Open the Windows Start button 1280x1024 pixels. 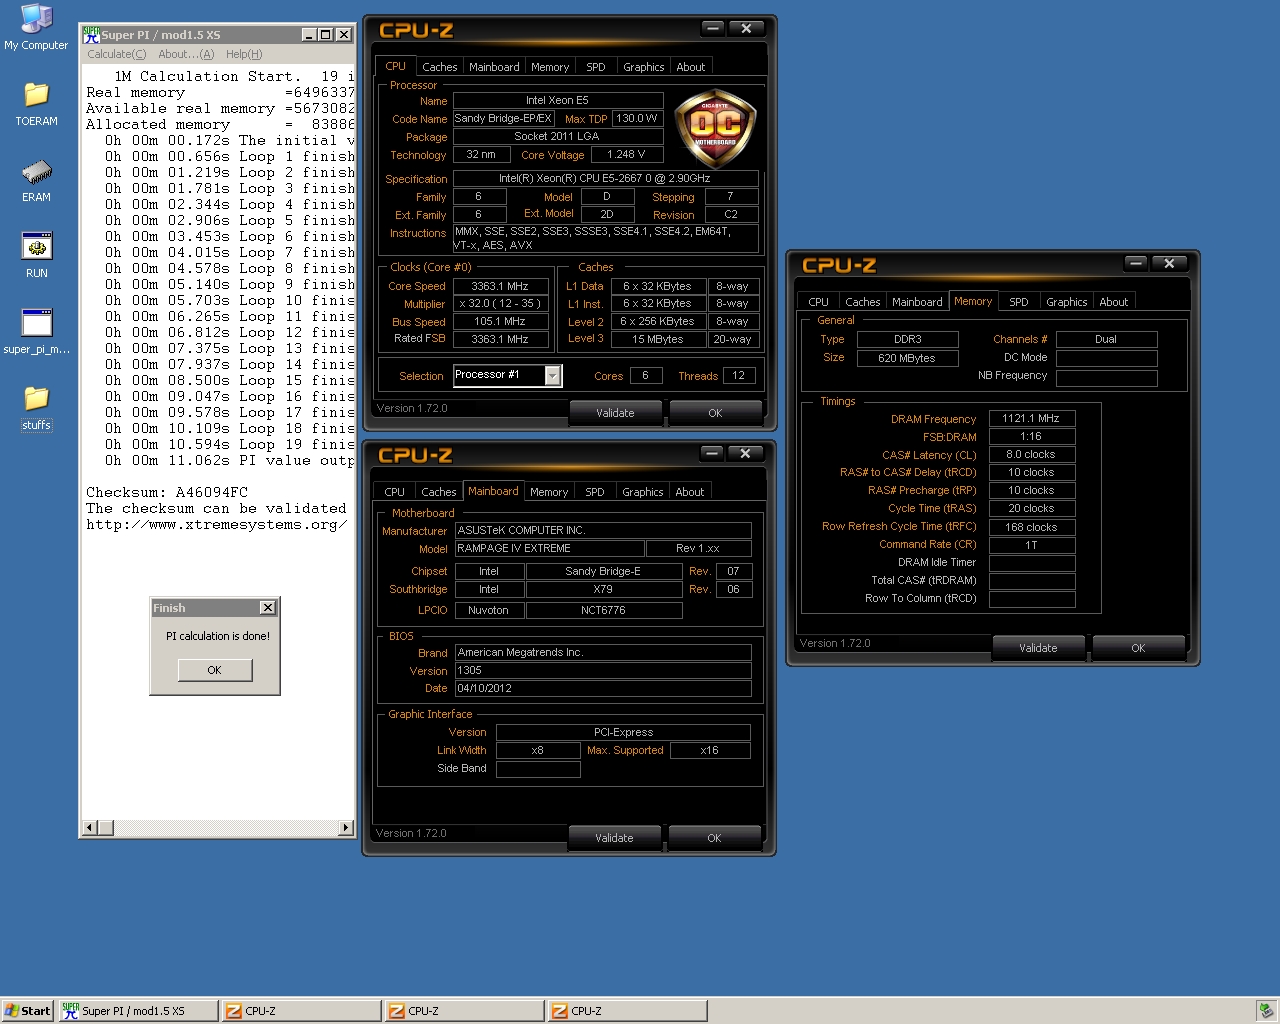[x=27, y=1011]
